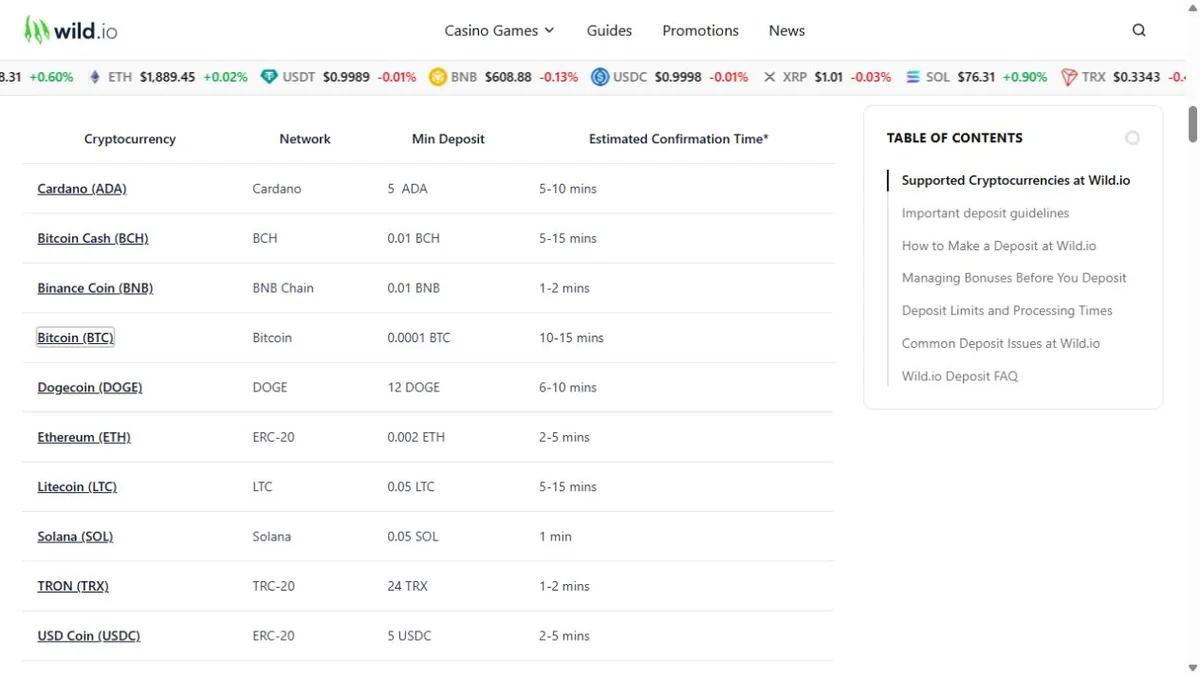Open the Binance Coin (BNB) link
The image size is (1200, 675).
tap(95, 288)
